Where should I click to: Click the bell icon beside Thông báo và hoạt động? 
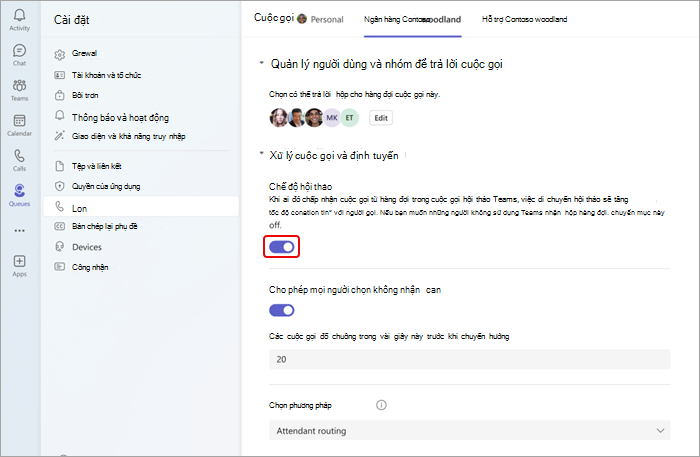[59, 115]
